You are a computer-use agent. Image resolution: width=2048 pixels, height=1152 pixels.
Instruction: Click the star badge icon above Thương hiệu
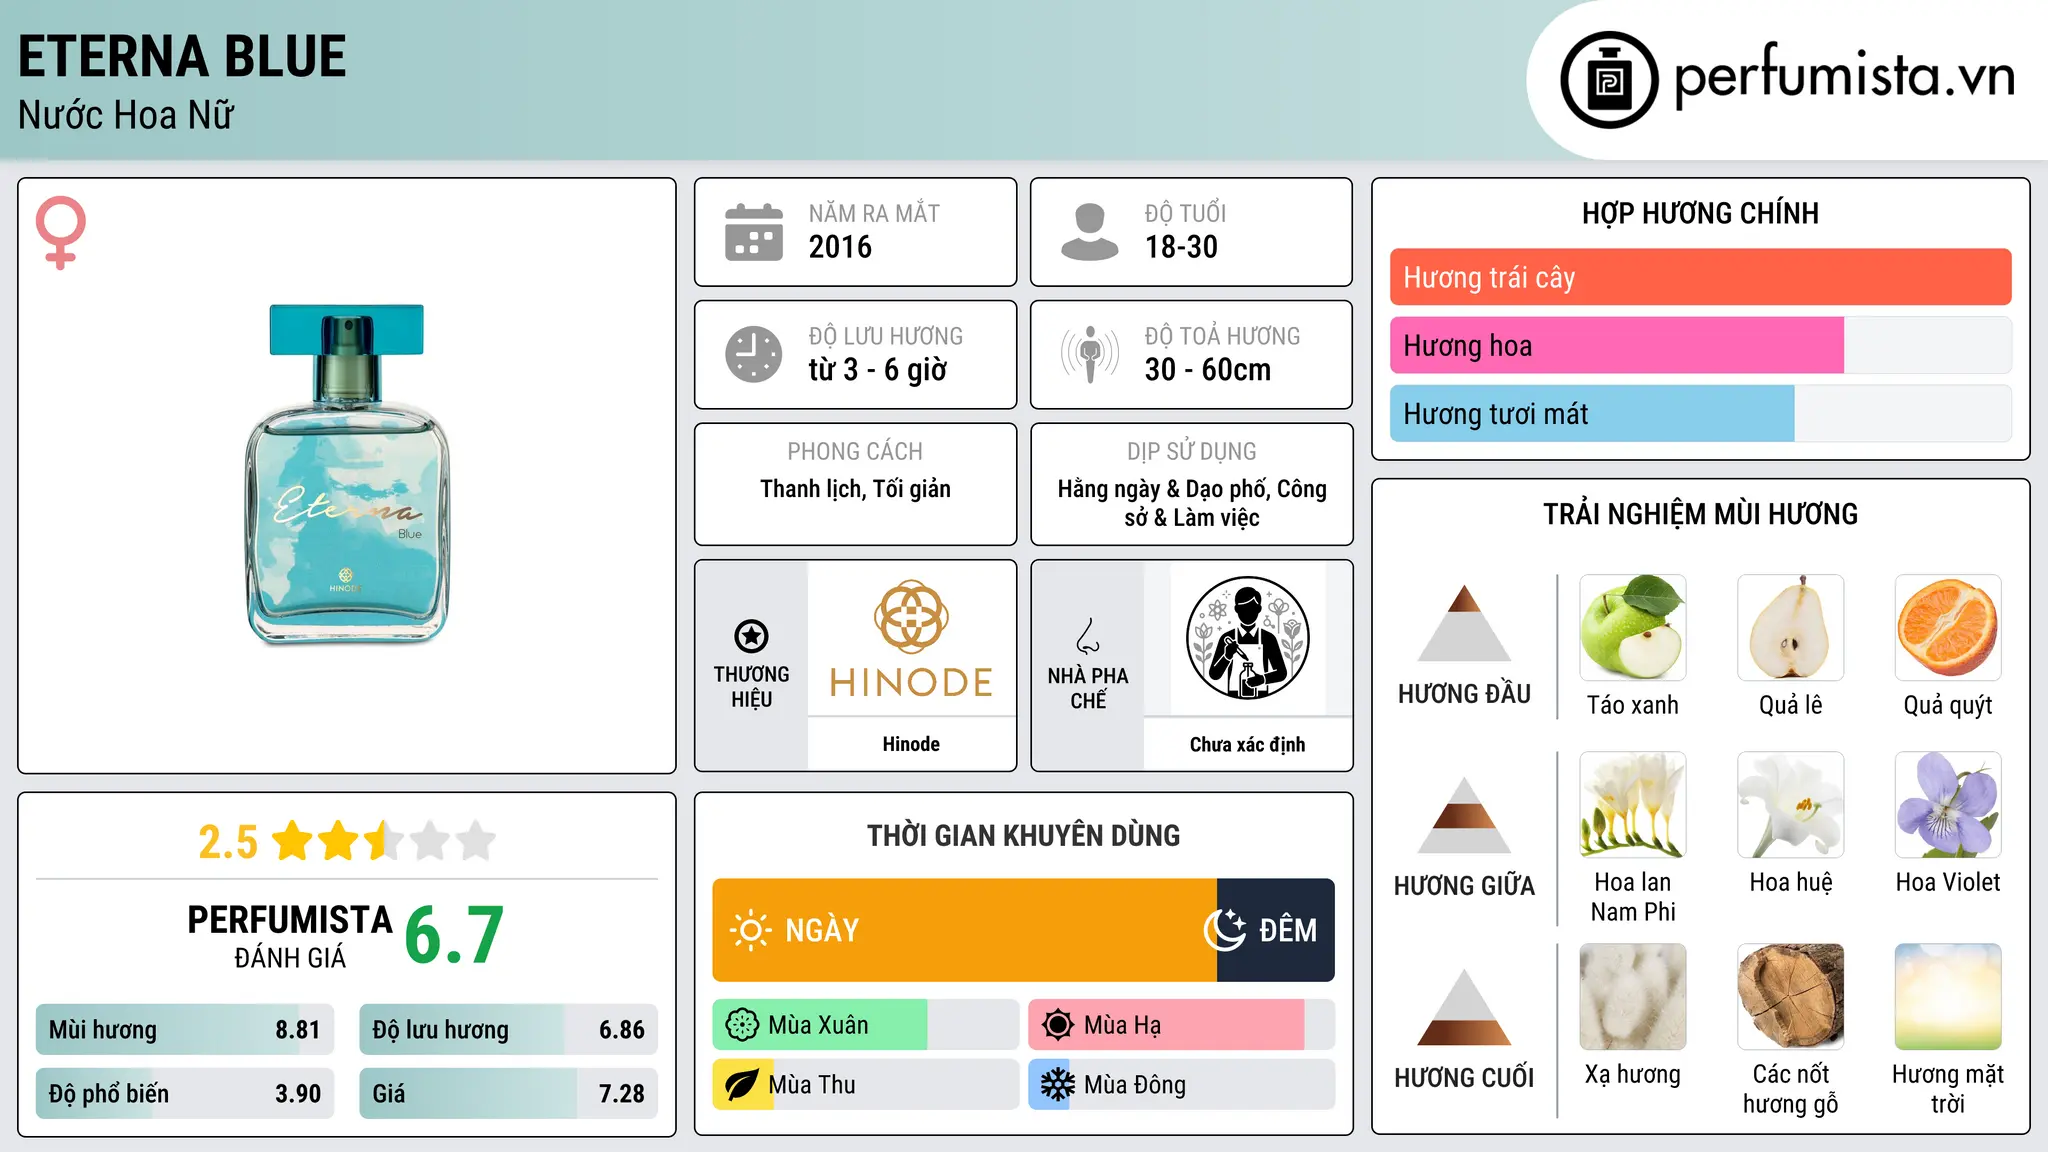(x=751, y=635)
